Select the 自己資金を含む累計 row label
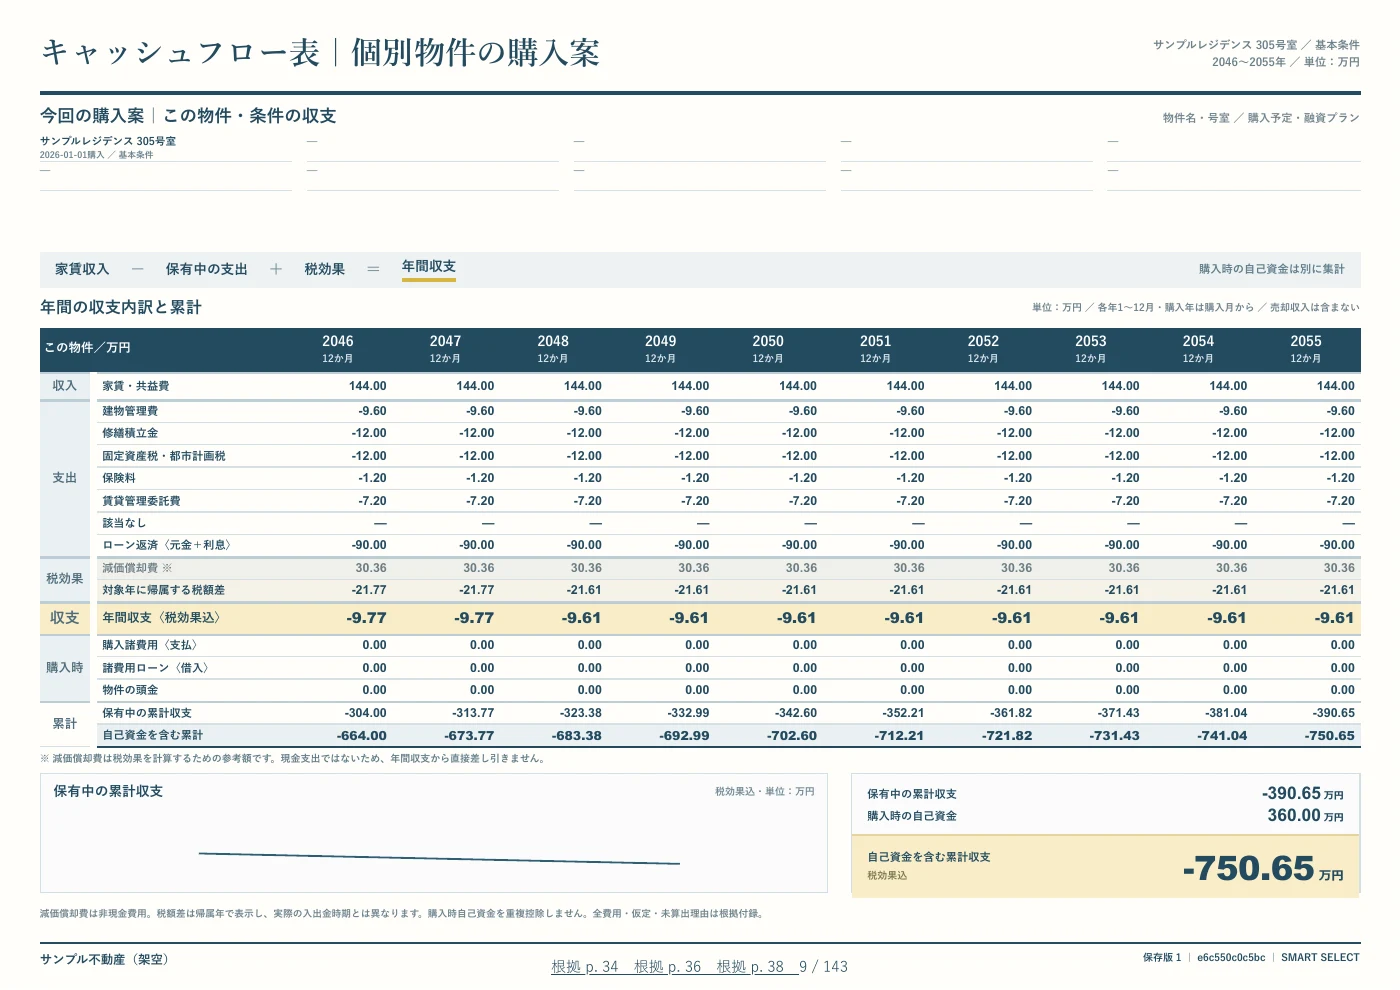This screenshot has width=1400, height=990. (x=153, y=735)
